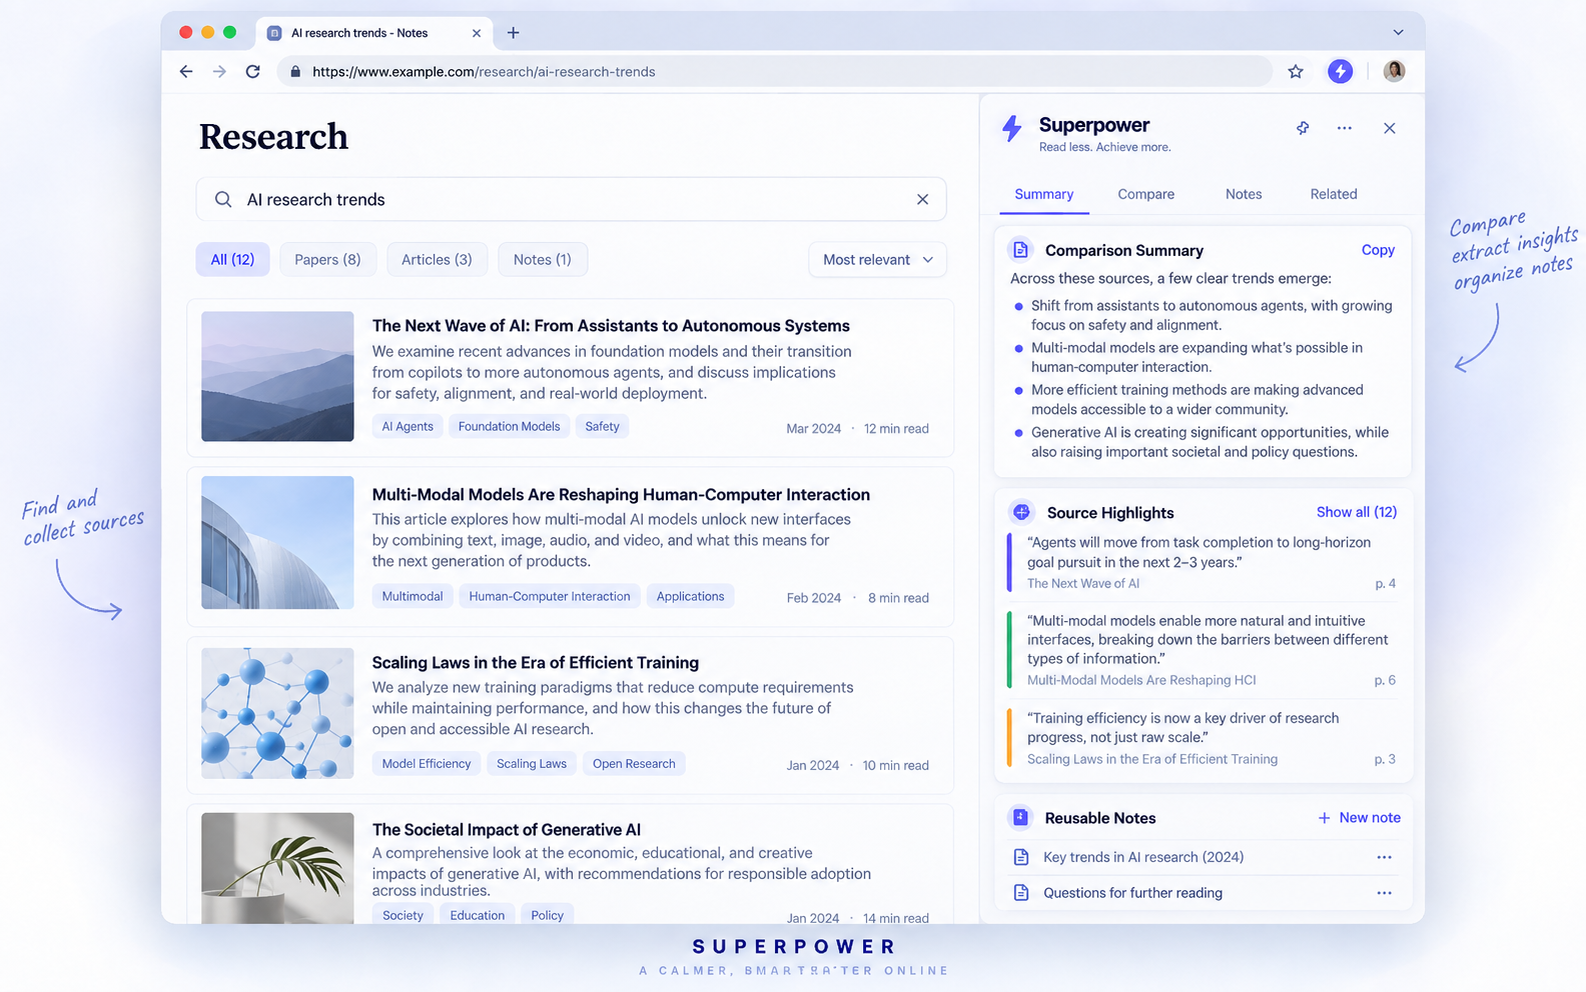Open the Related tab
This screenshot has height=992, width=1586.
(x=1333, y=194)
